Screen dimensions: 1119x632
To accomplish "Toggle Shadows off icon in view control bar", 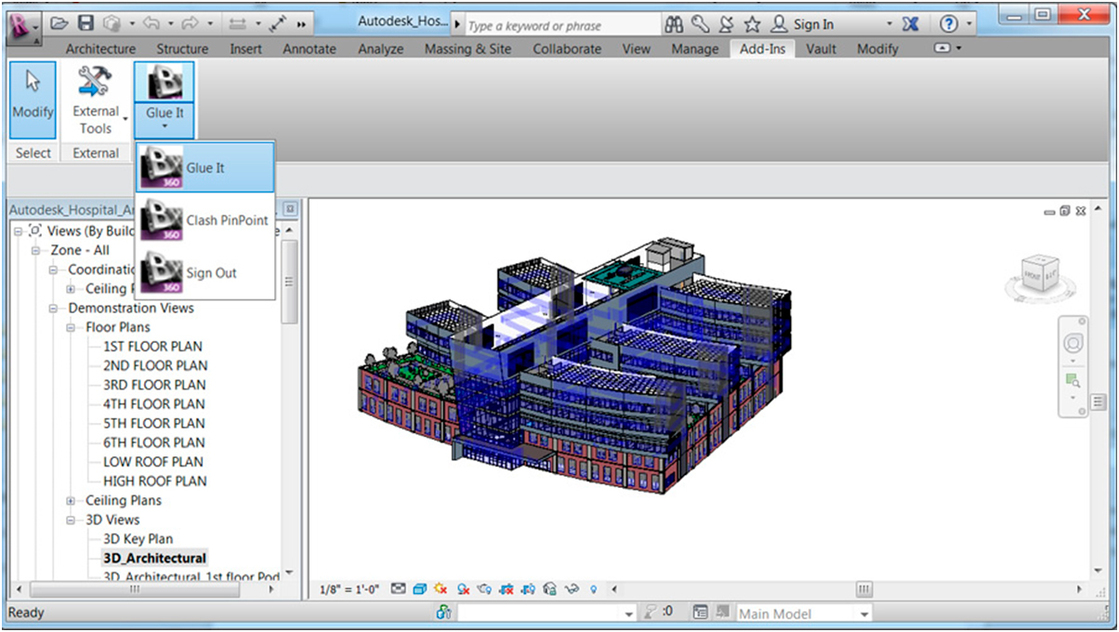I will click(x=441, y=589).
